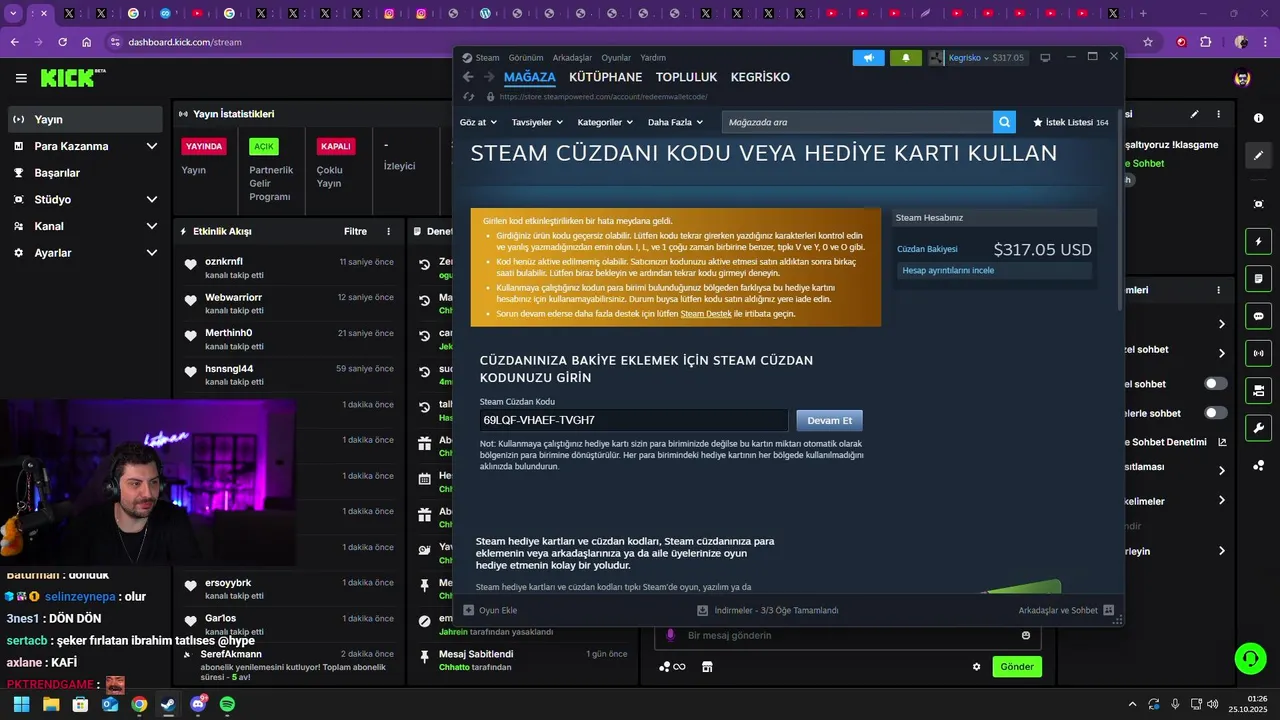Click the Chrome home button
The width and height of the screenshot is (1280, 720).
coord(87,42)
